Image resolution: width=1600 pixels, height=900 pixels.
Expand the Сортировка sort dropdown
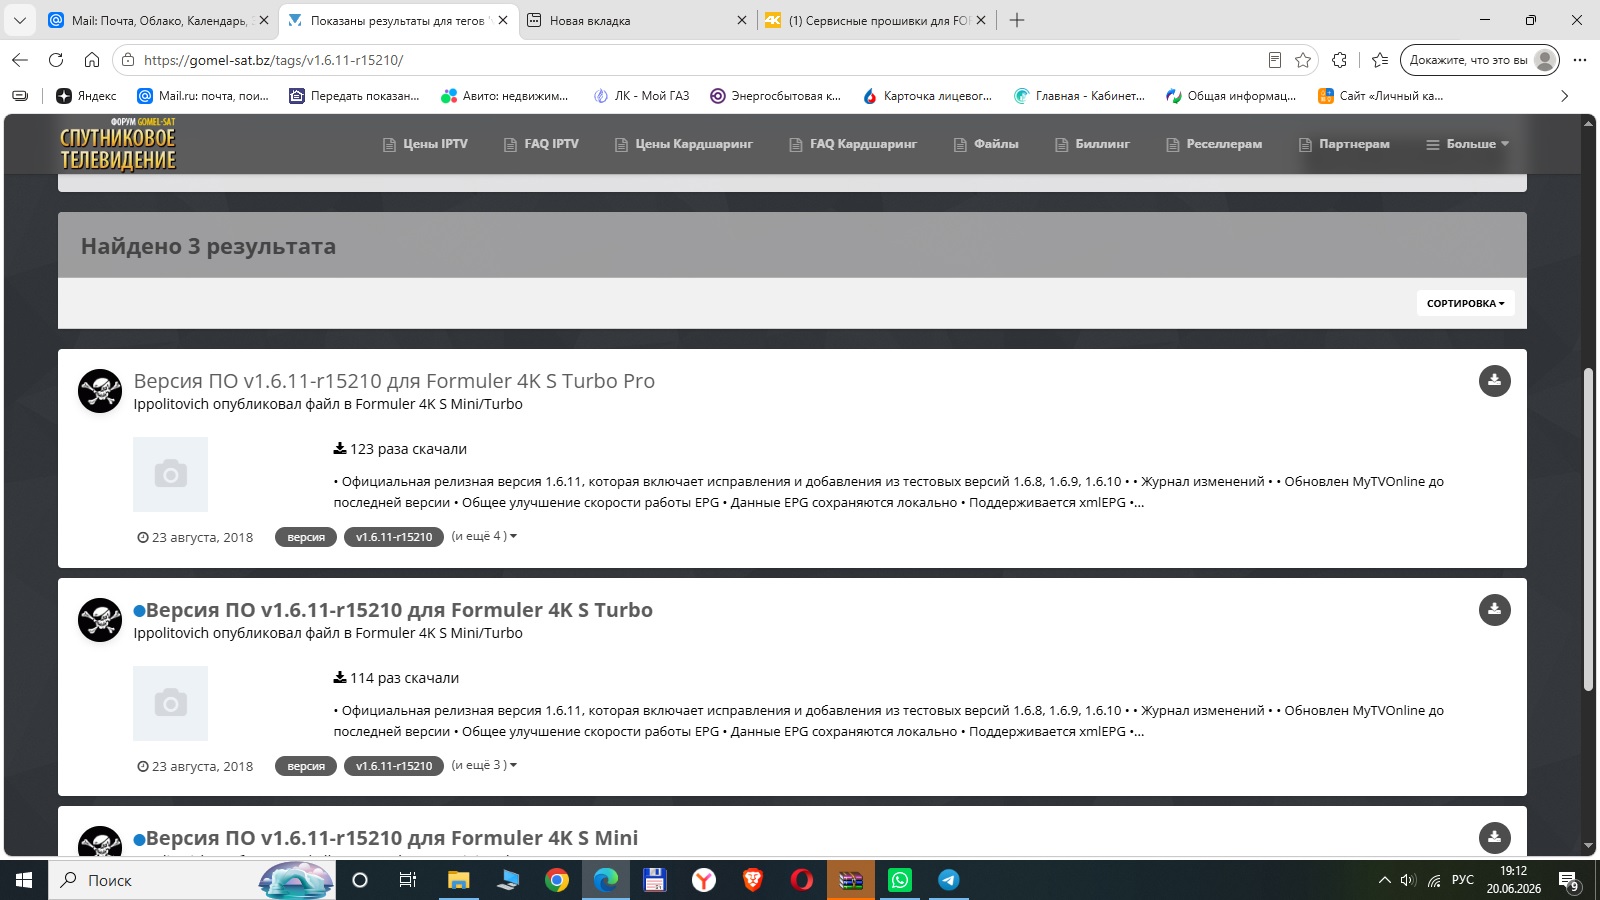click(1465, 303)
